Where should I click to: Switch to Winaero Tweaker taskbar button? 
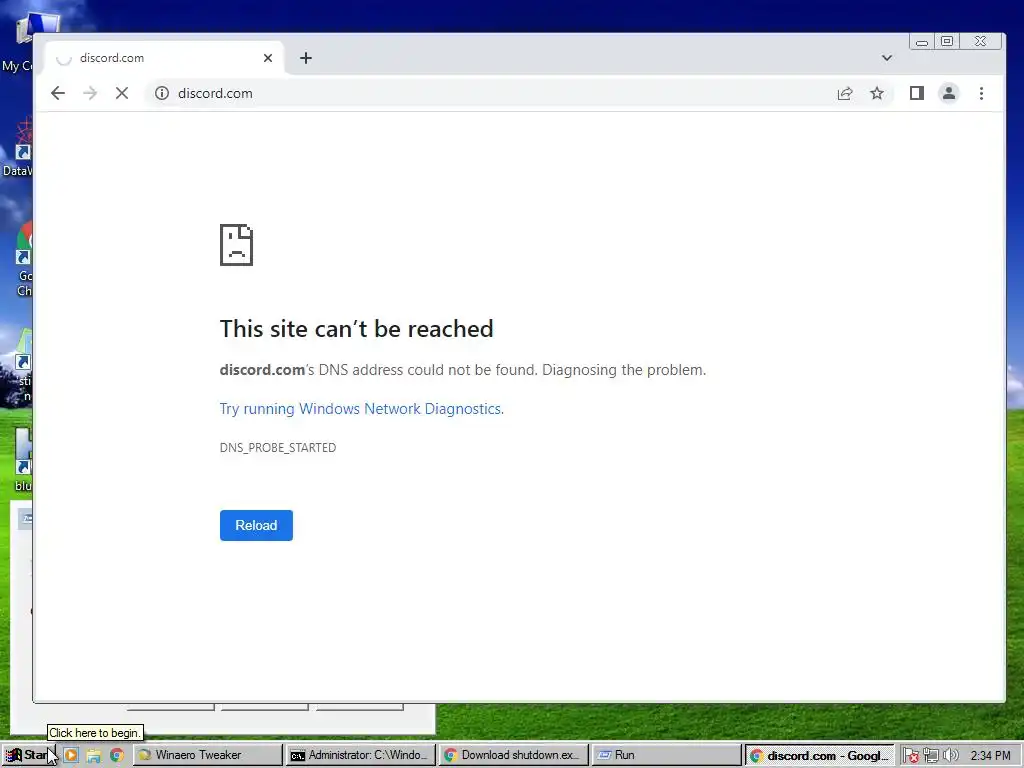pos(208,756)
